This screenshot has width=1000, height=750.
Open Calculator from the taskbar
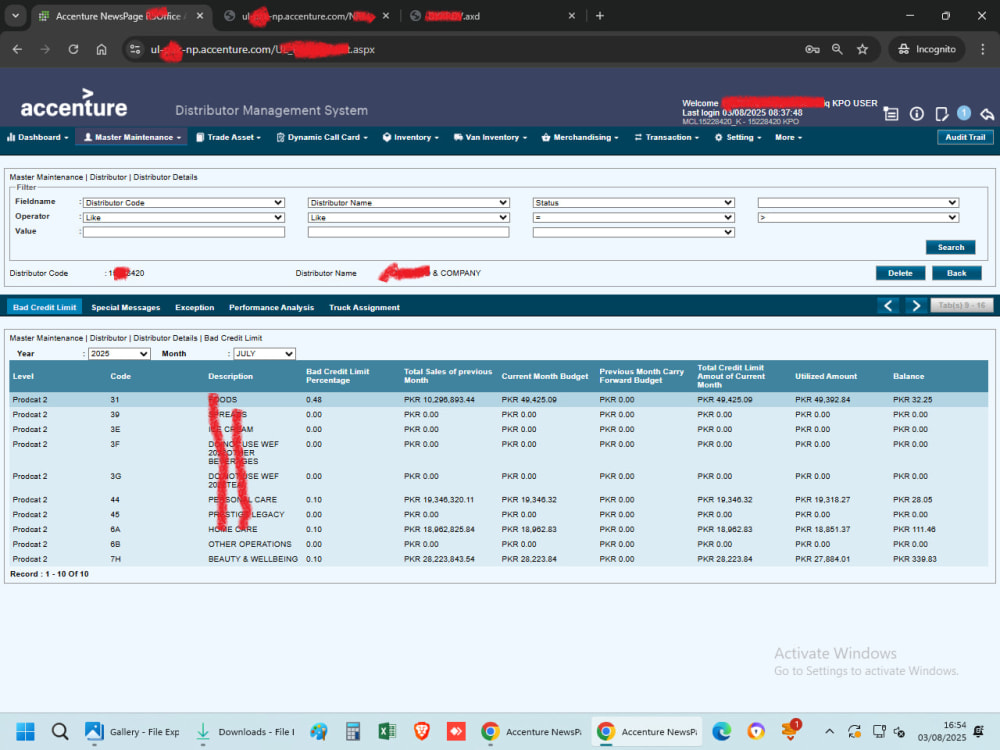353,732
